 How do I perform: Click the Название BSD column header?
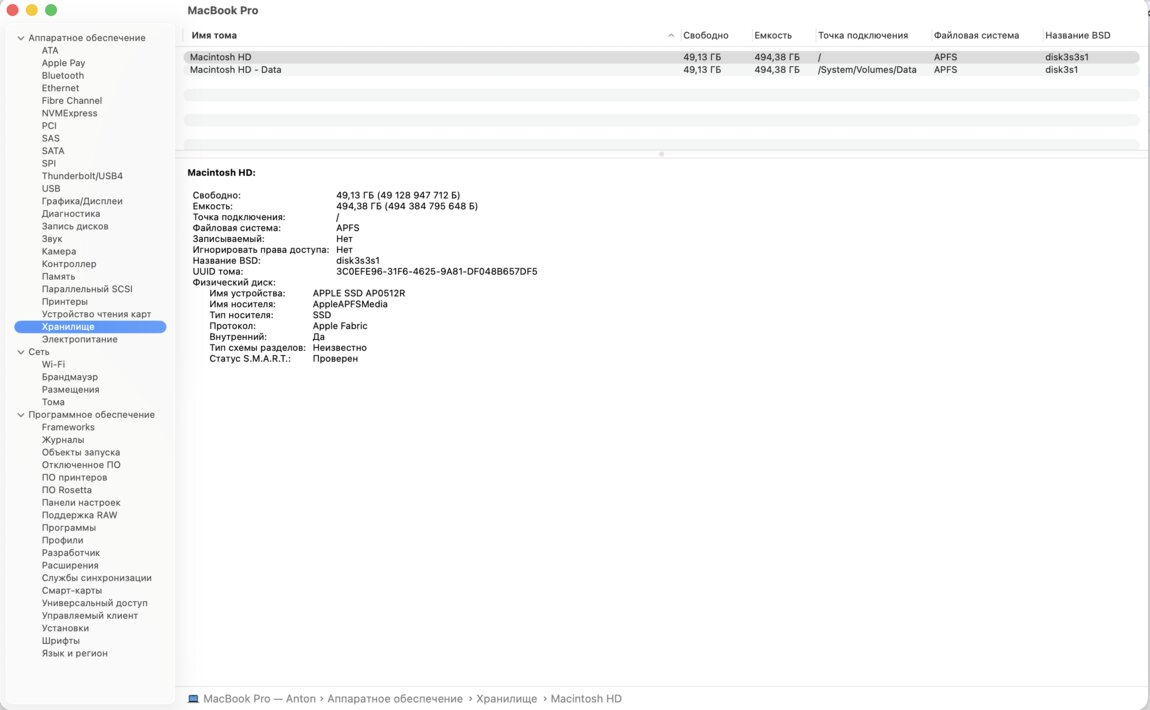click(1078, 35)
